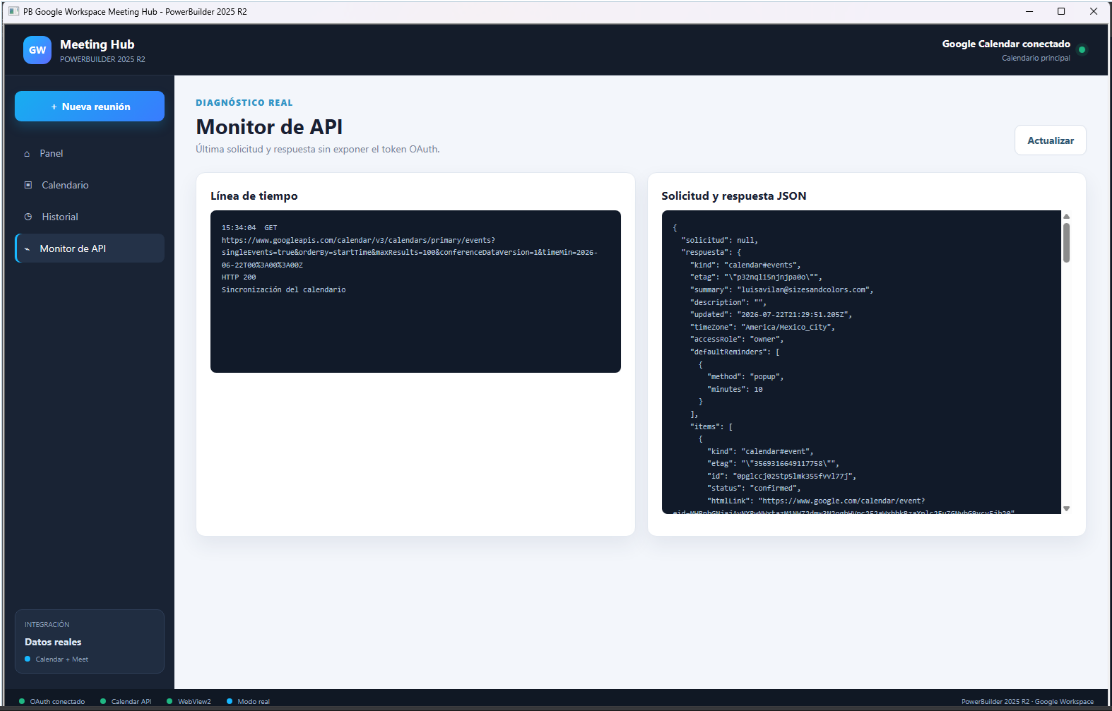The image size is (1112, 711).
Task: Click the app icon in title bar
Action: 13,11
